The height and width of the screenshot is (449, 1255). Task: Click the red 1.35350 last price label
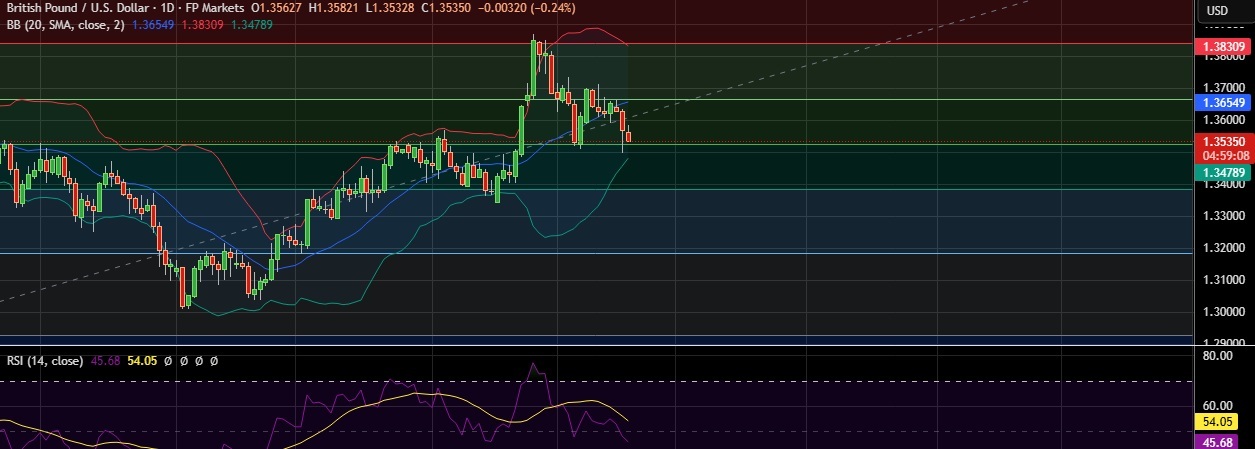click(x=1222, y=143)
